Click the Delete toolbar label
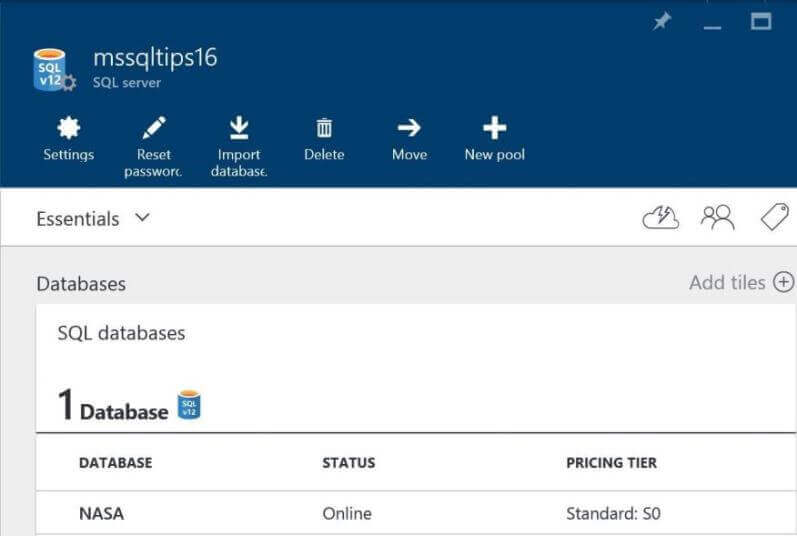 [x=324, y=154]
